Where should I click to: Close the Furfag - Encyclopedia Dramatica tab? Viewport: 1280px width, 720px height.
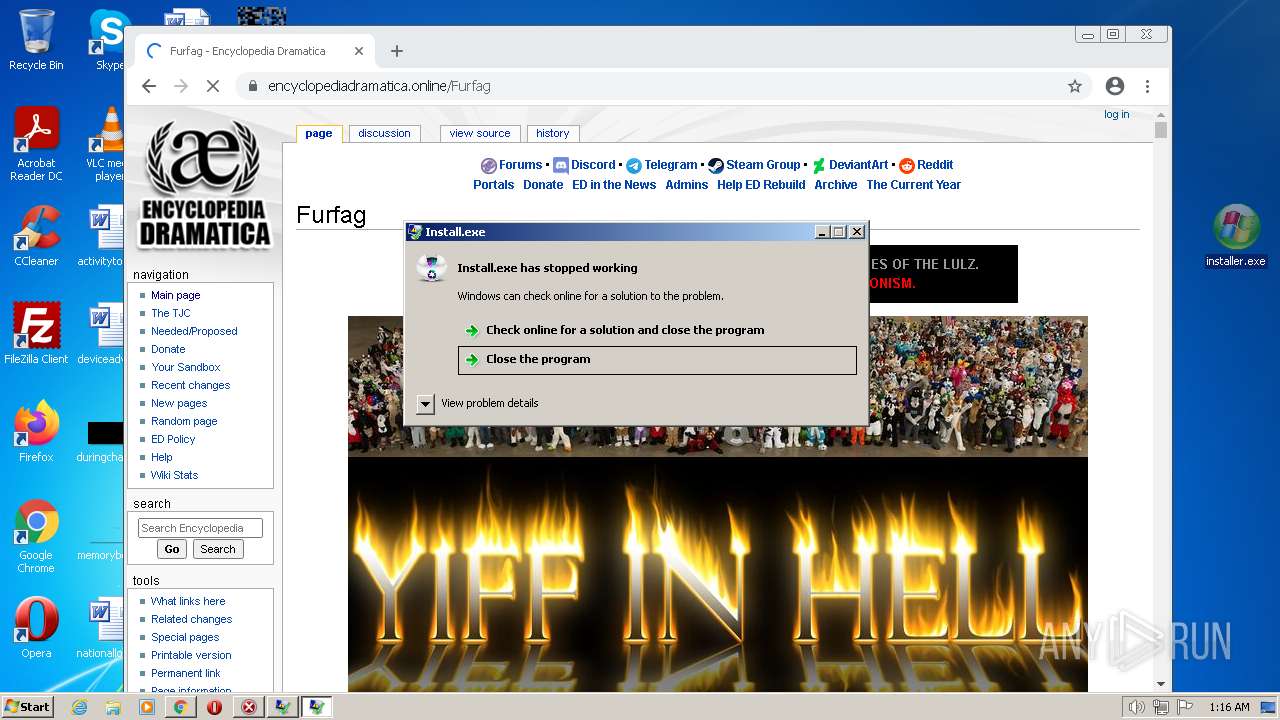point(359,51)
